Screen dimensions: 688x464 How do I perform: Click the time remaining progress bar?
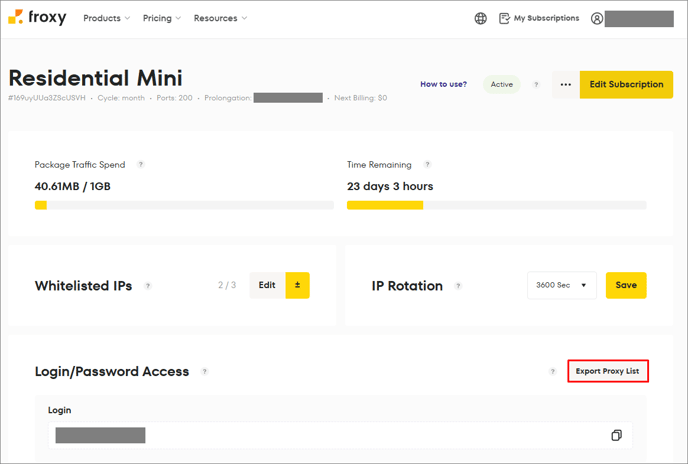click(497, 205)
